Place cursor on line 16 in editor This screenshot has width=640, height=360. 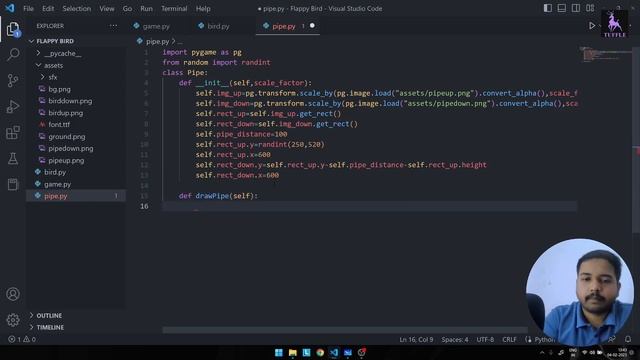[x=369, y=206]
